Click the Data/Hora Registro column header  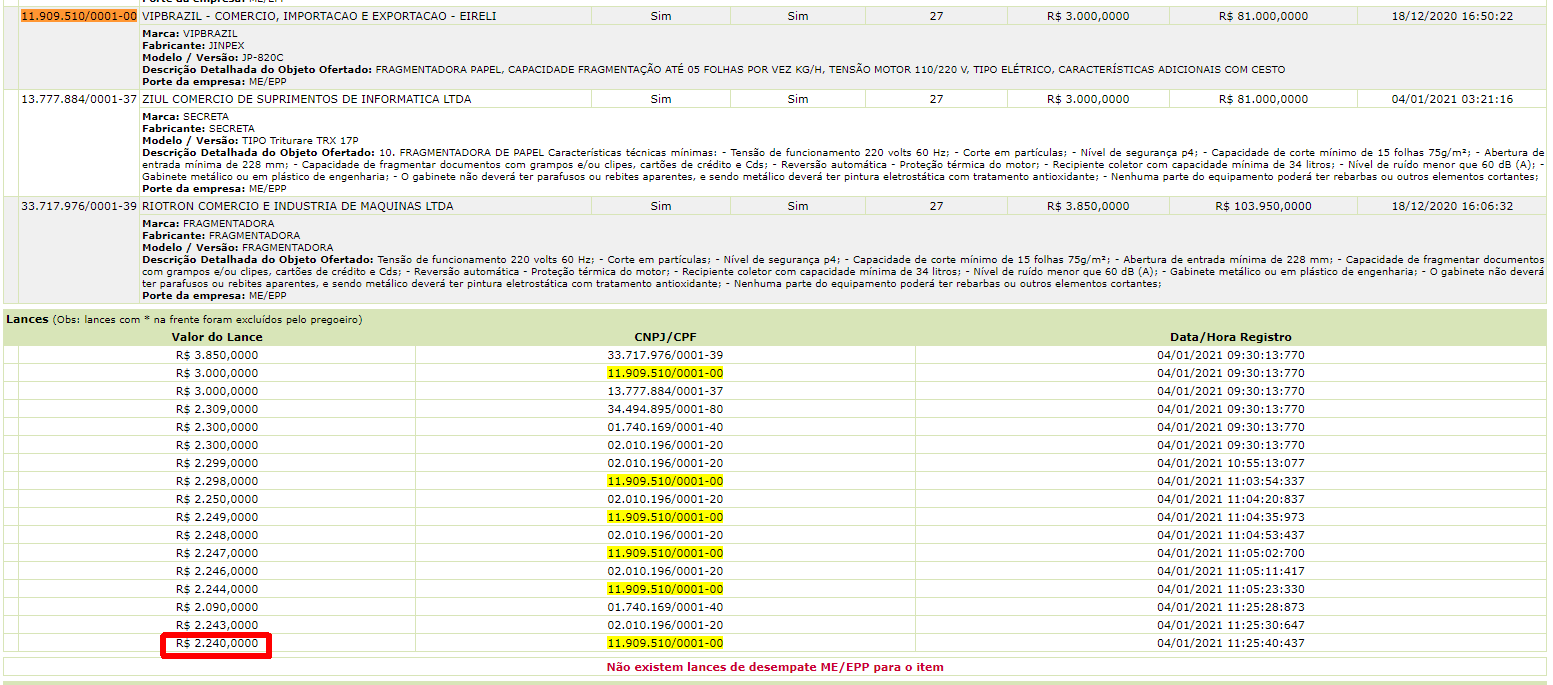point(1230,337)
